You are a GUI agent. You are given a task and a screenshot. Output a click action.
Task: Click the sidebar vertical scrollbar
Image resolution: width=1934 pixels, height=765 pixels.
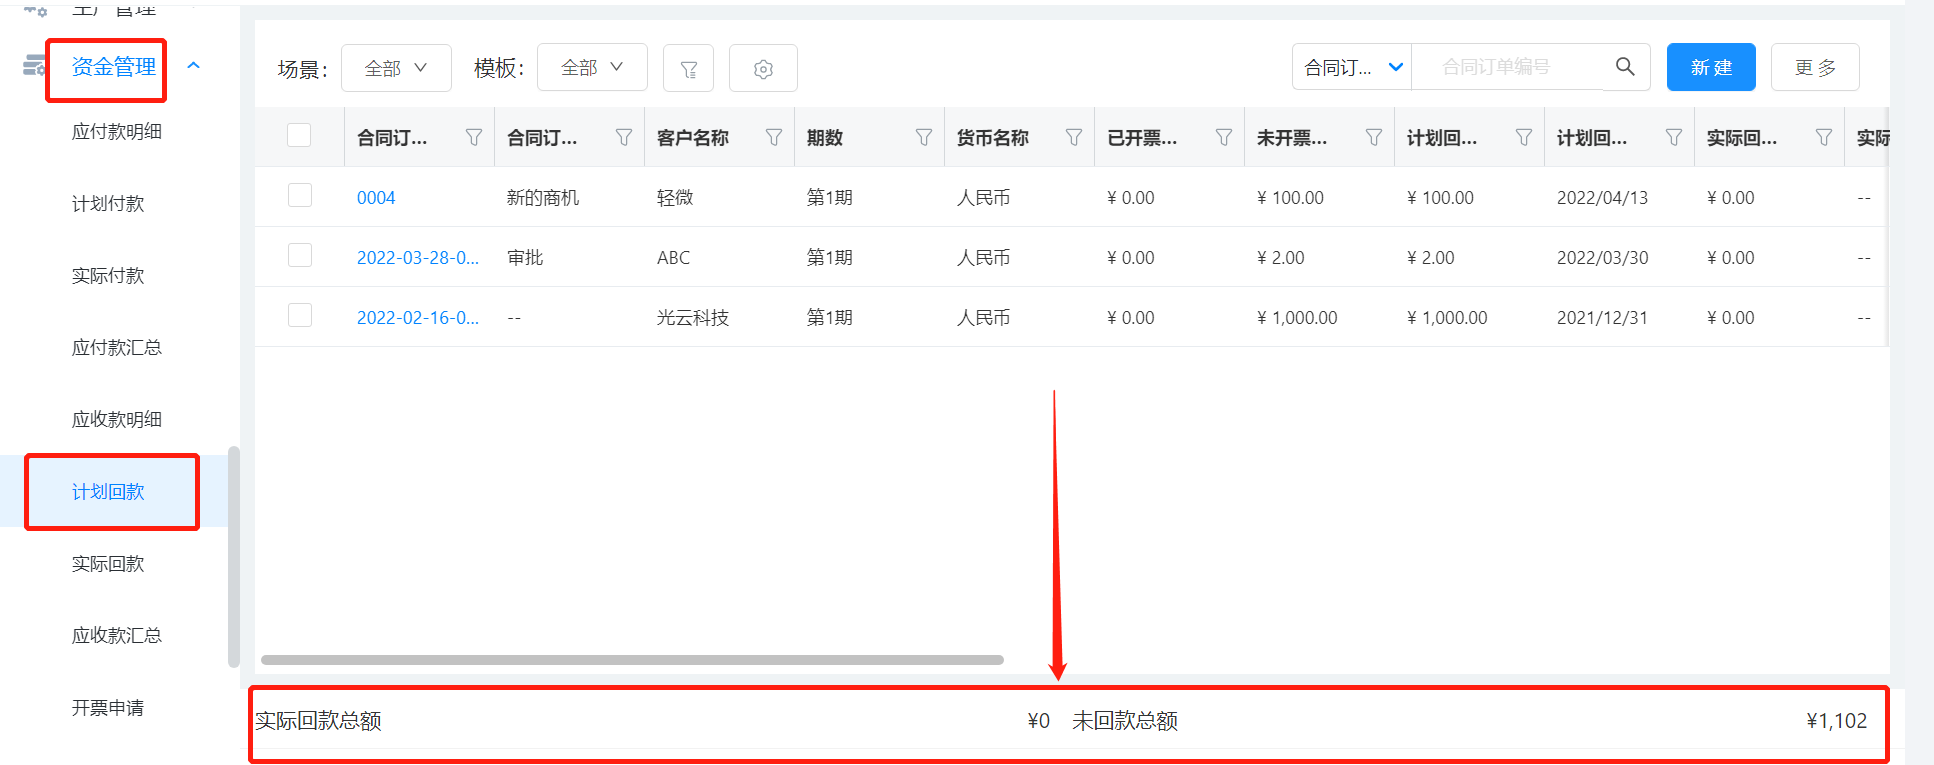[234, 556]
